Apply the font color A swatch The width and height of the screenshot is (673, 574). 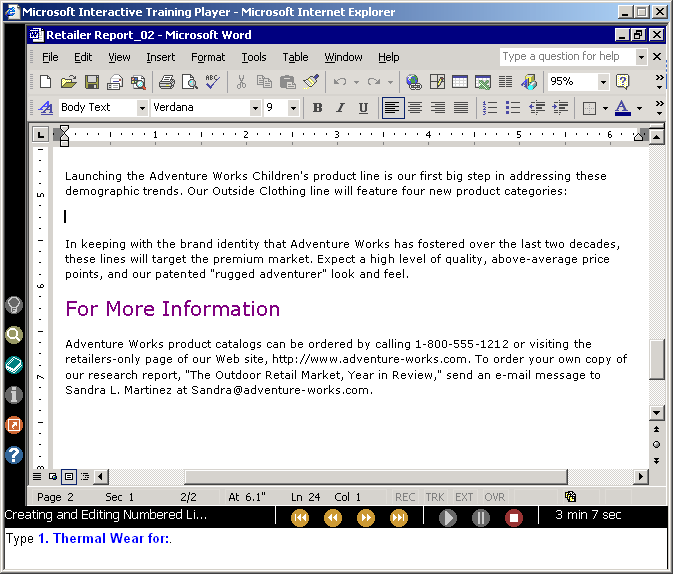[x=622, y=108]
